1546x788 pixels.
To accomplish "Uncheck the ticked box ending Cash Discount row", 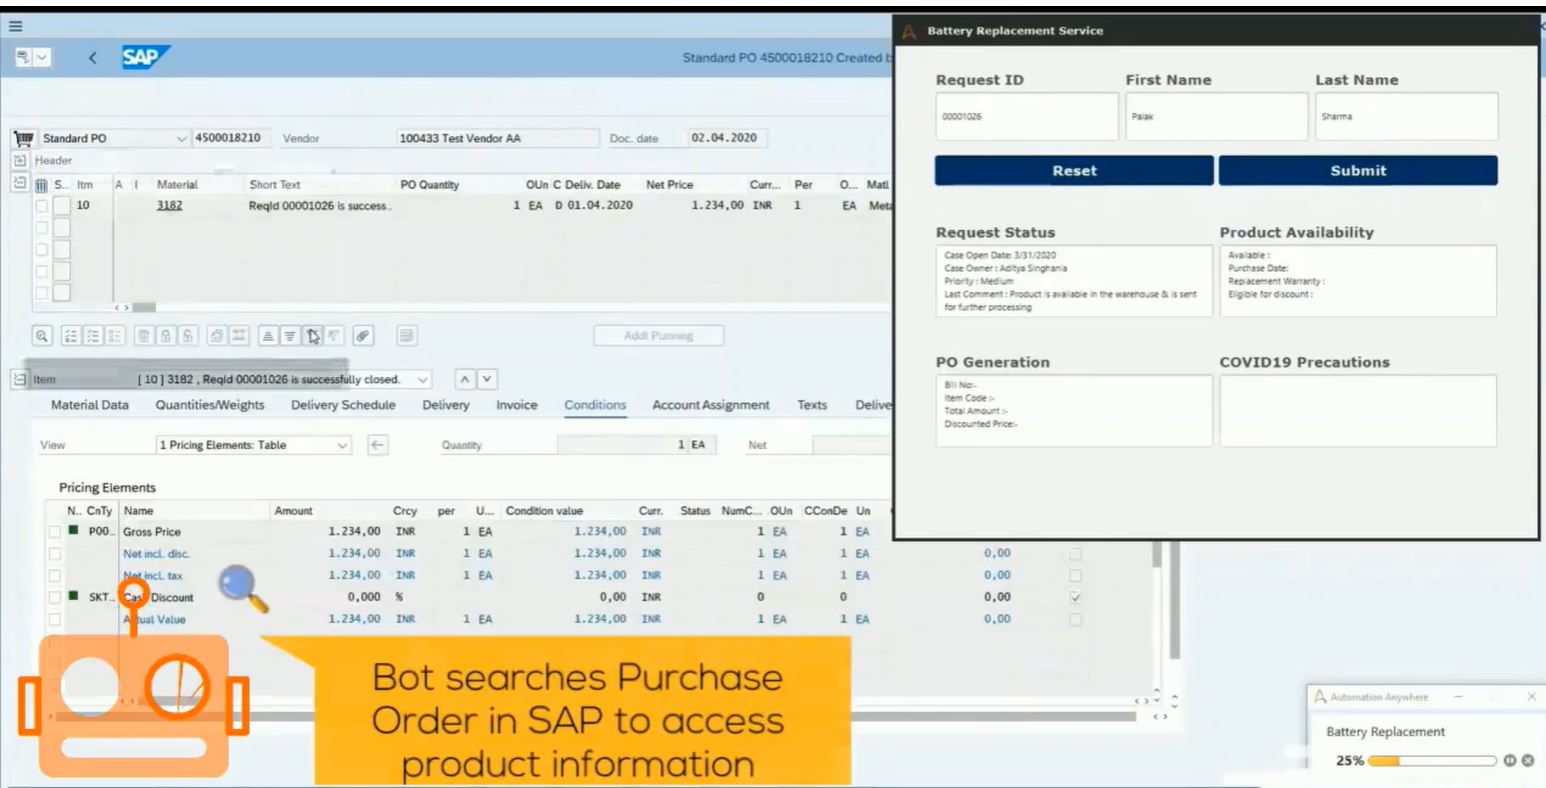I will [x=1075, y=598].
